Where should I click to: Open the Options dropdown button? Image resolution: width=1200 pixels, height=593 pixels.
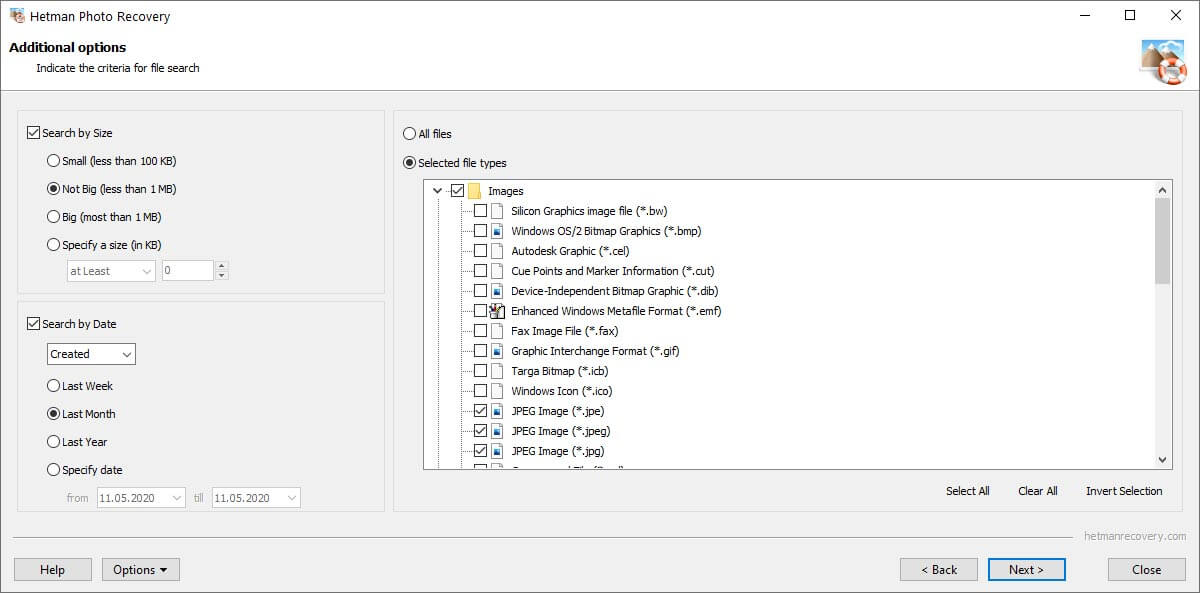[141, 570]
